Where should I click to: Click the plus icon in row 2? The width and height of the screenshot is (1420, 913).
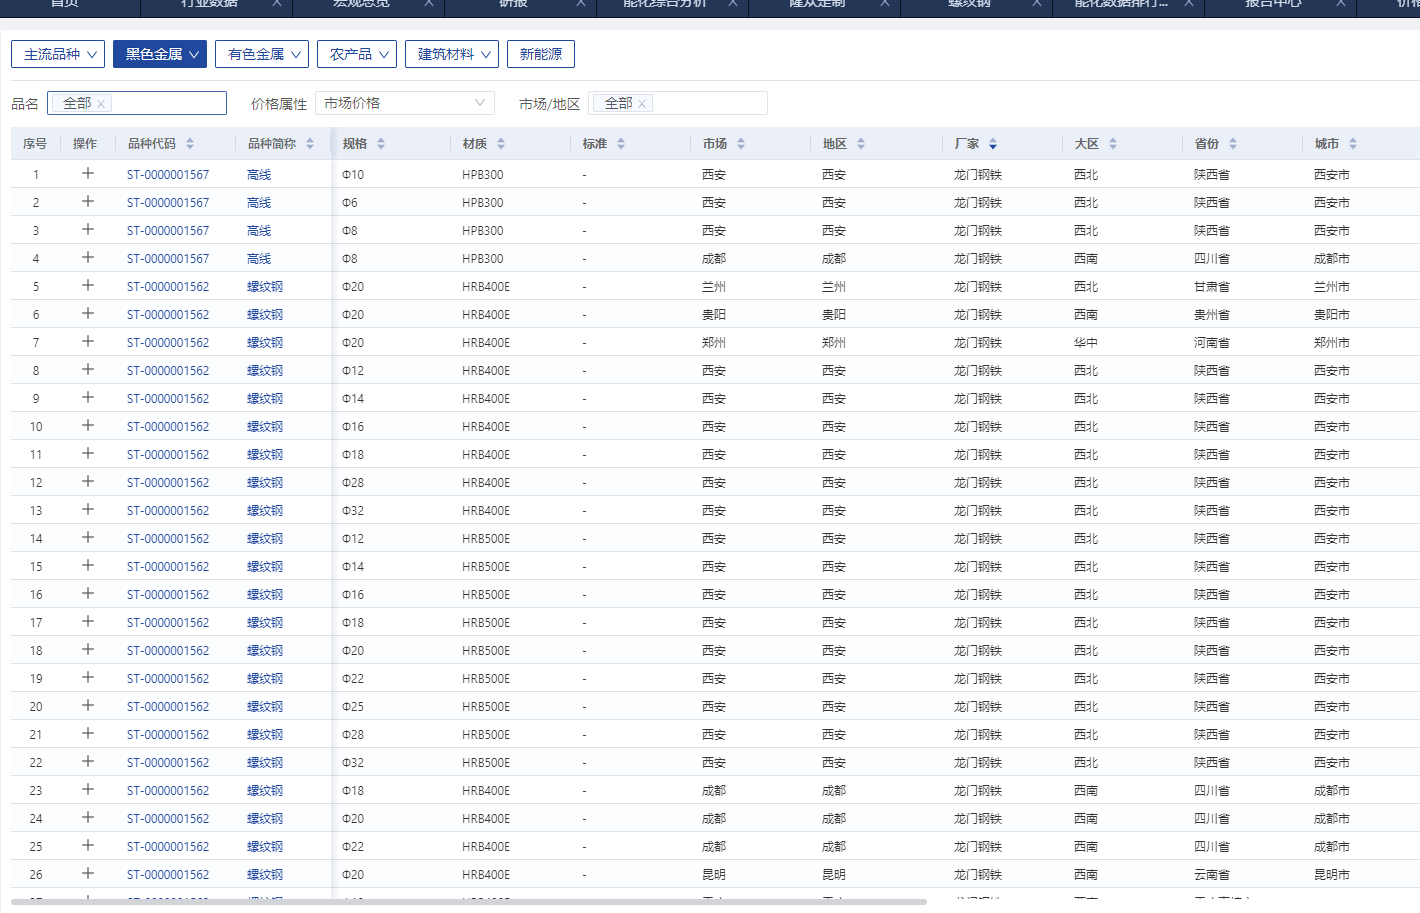click(x=88, y=202)
